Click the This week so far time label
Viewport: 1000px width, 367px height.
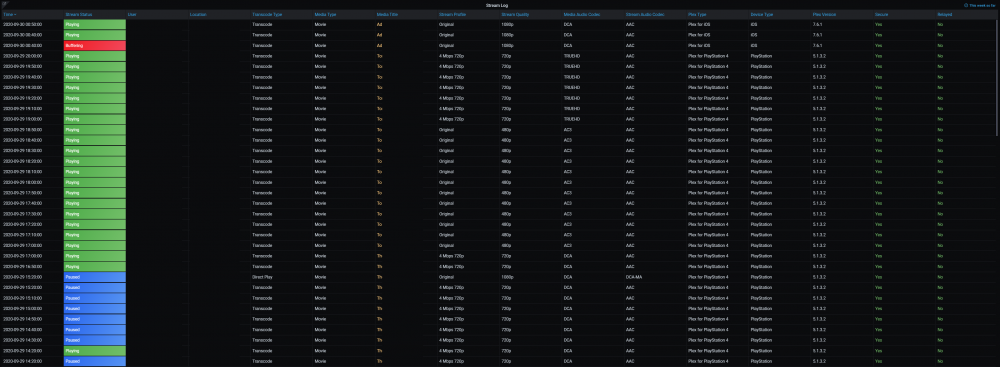tap(983, 5)
